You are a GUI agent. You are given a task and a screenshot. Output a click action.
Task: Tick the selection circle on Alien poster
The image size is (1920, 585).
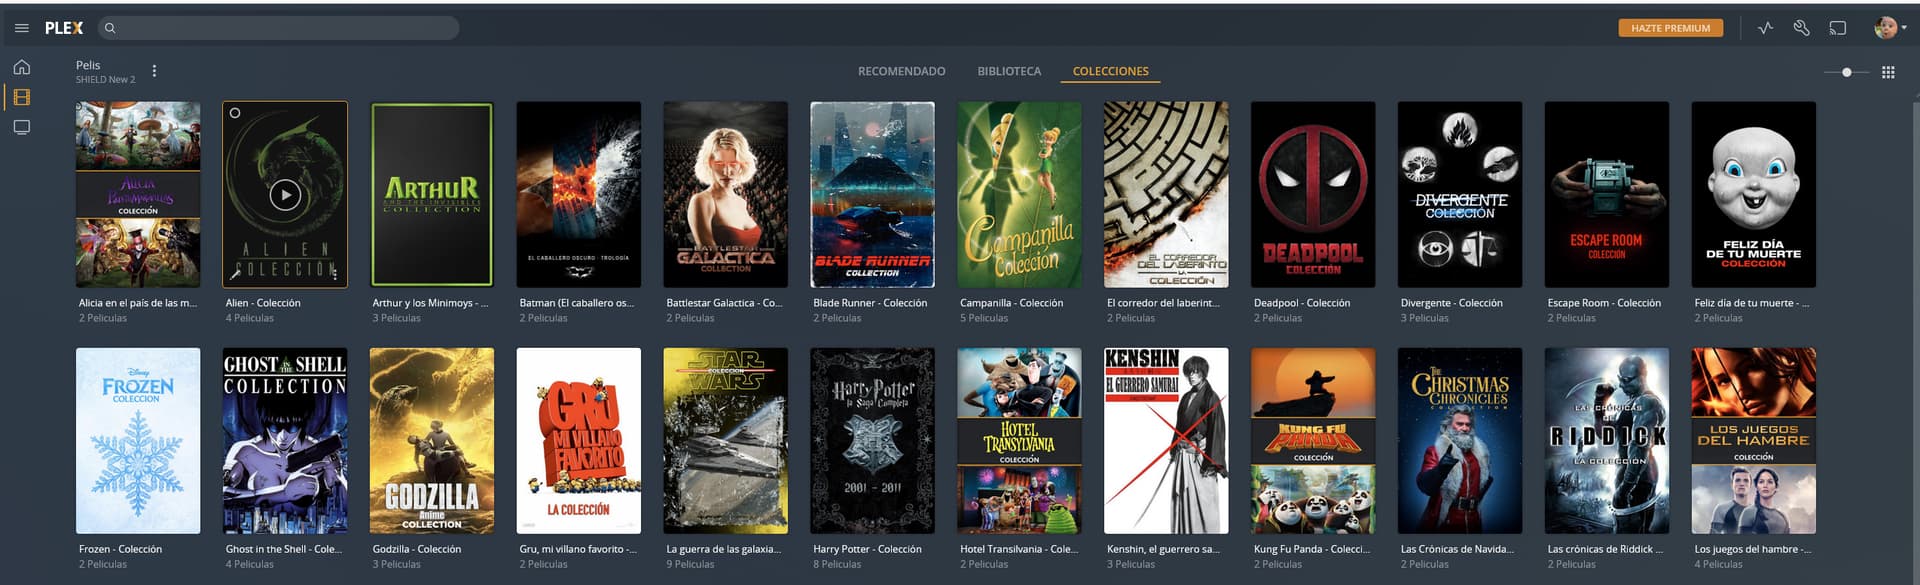pyautogui.click(x=235, y=113)
